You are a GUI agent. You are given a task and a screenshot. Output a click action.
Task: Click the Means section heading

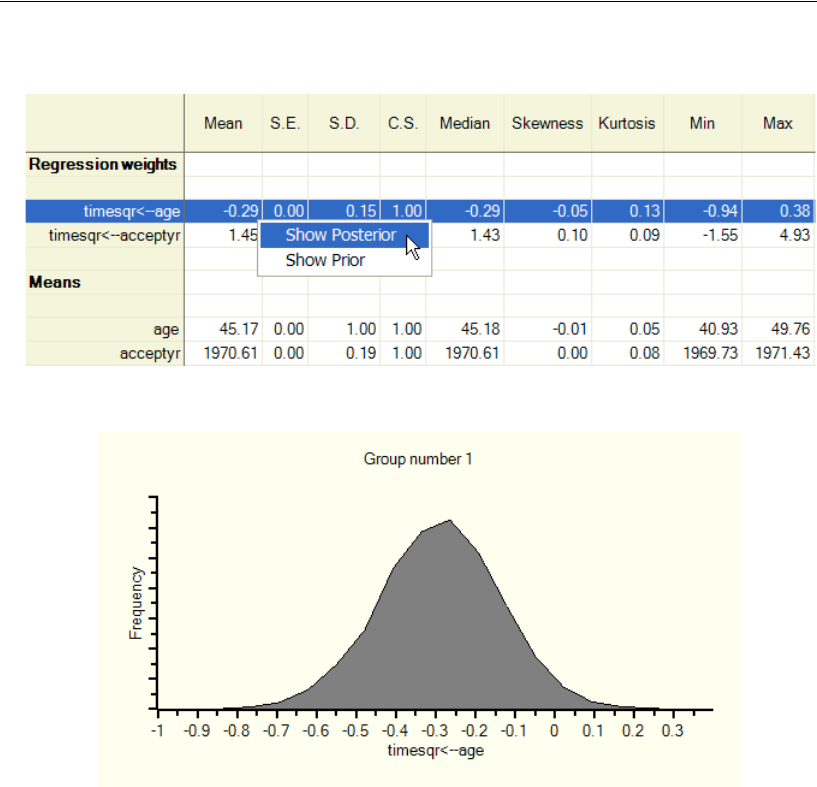pos(55,282)
